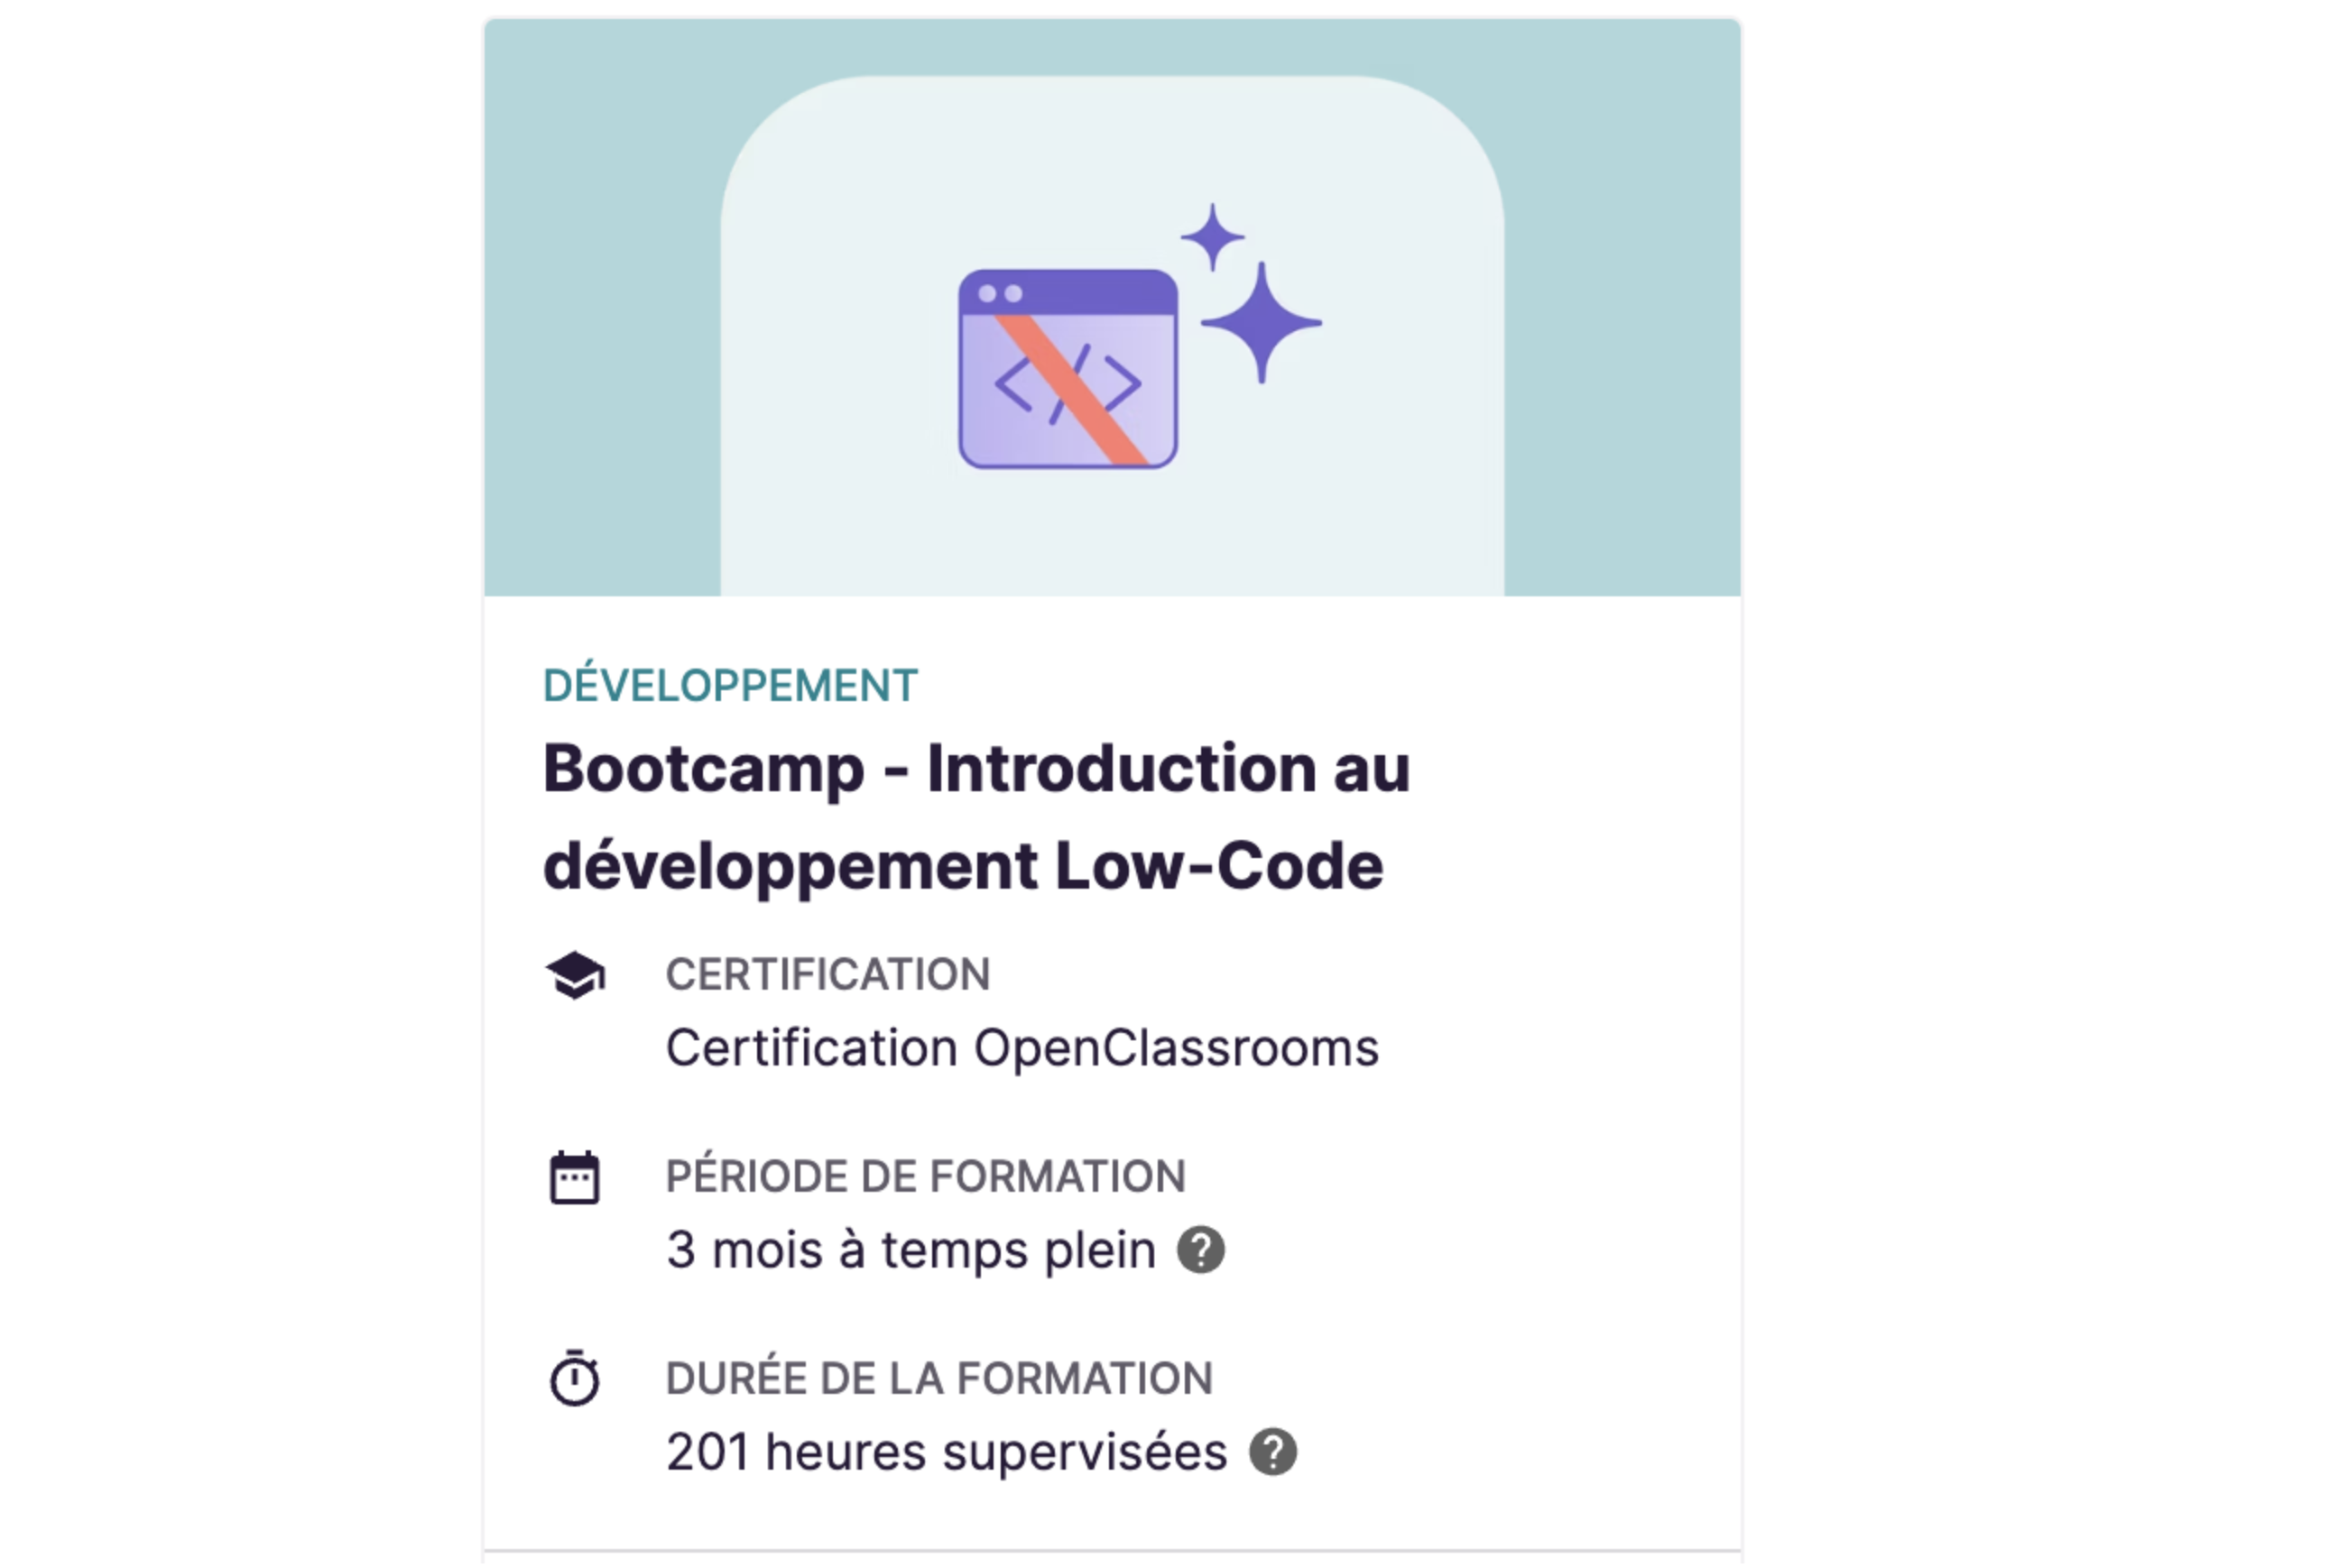Screen dimensions: 2330x1568
Task: Click the teal banner background of the card
Action: [x=600, y=300]
